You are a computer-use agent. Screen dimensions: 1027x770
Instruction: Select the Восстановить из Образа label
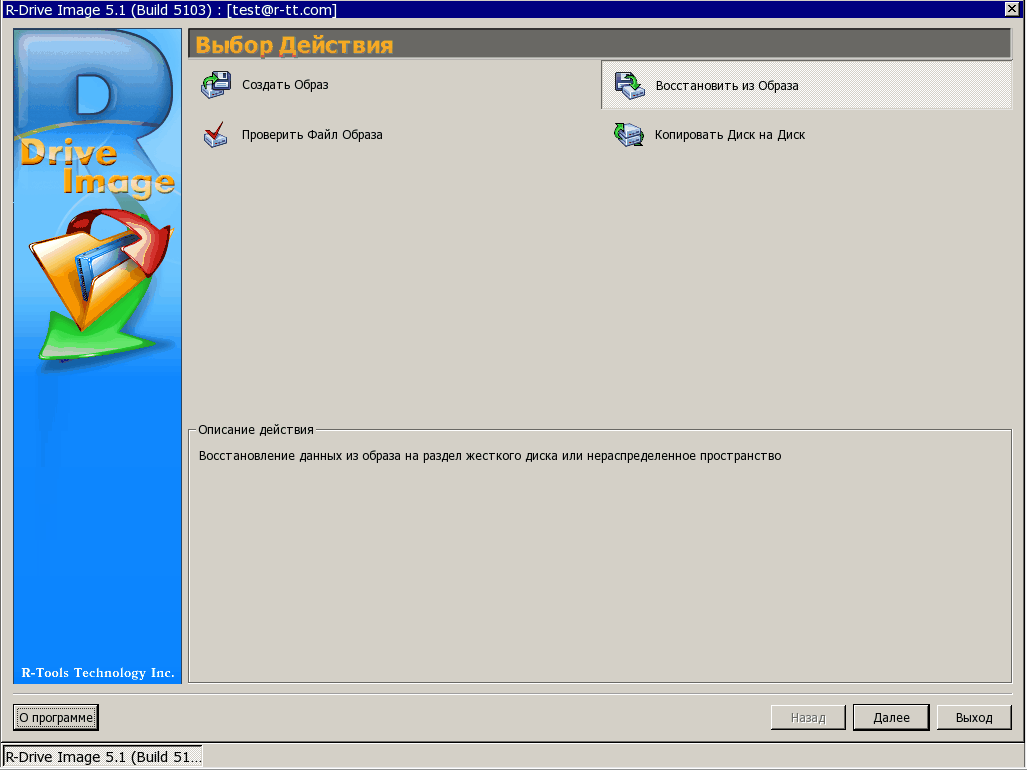point(727,86)
